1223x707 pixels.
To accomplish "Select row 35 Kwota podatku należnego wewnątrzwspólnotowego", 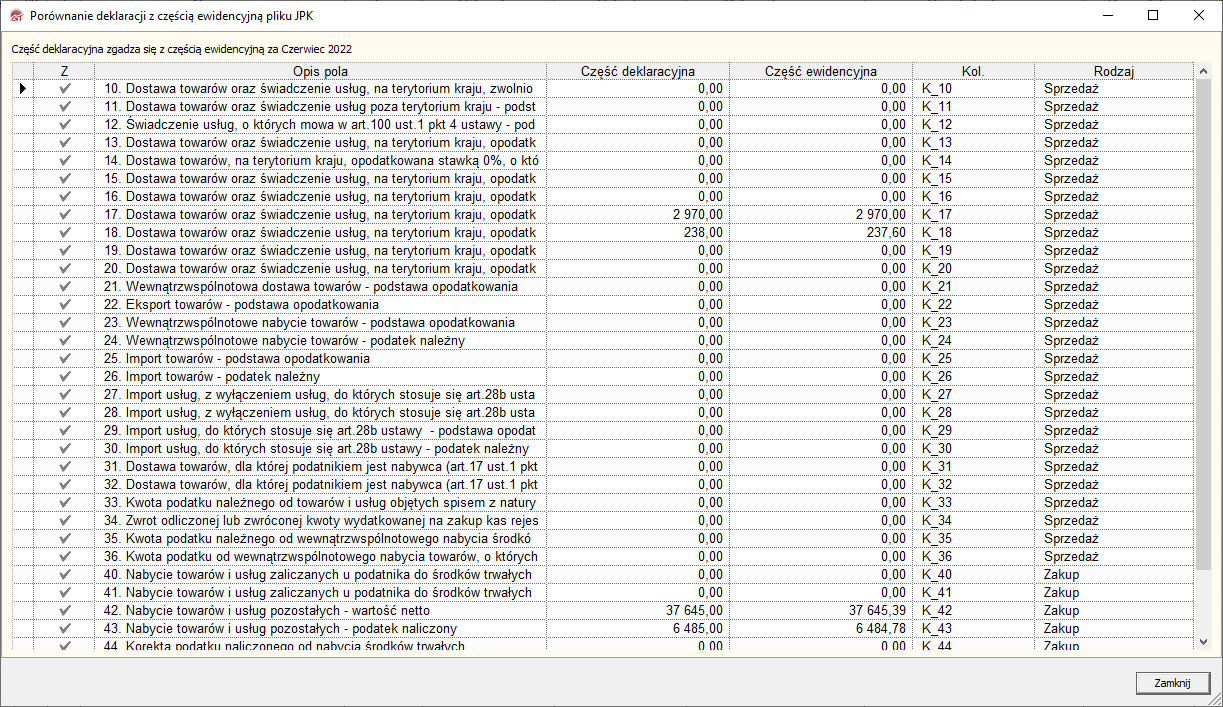I will coord(321,539).
